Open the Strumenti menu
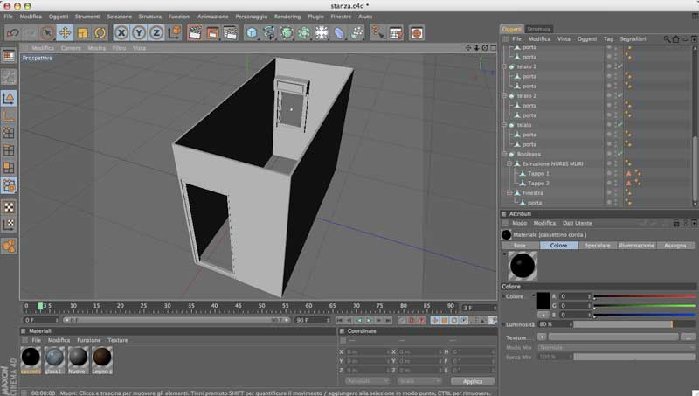This screenshot has width=699, height=396. [x=87, y=16]
